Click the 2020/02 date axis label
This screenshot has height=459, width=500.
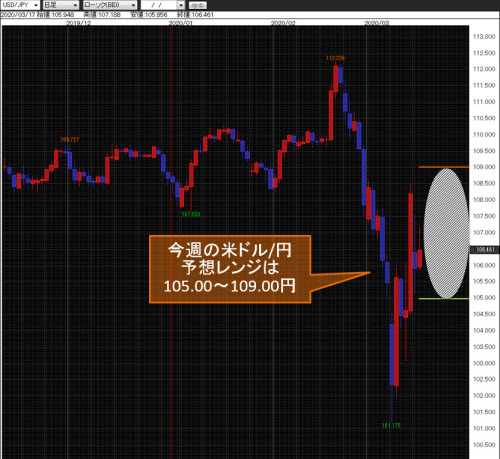283,23
